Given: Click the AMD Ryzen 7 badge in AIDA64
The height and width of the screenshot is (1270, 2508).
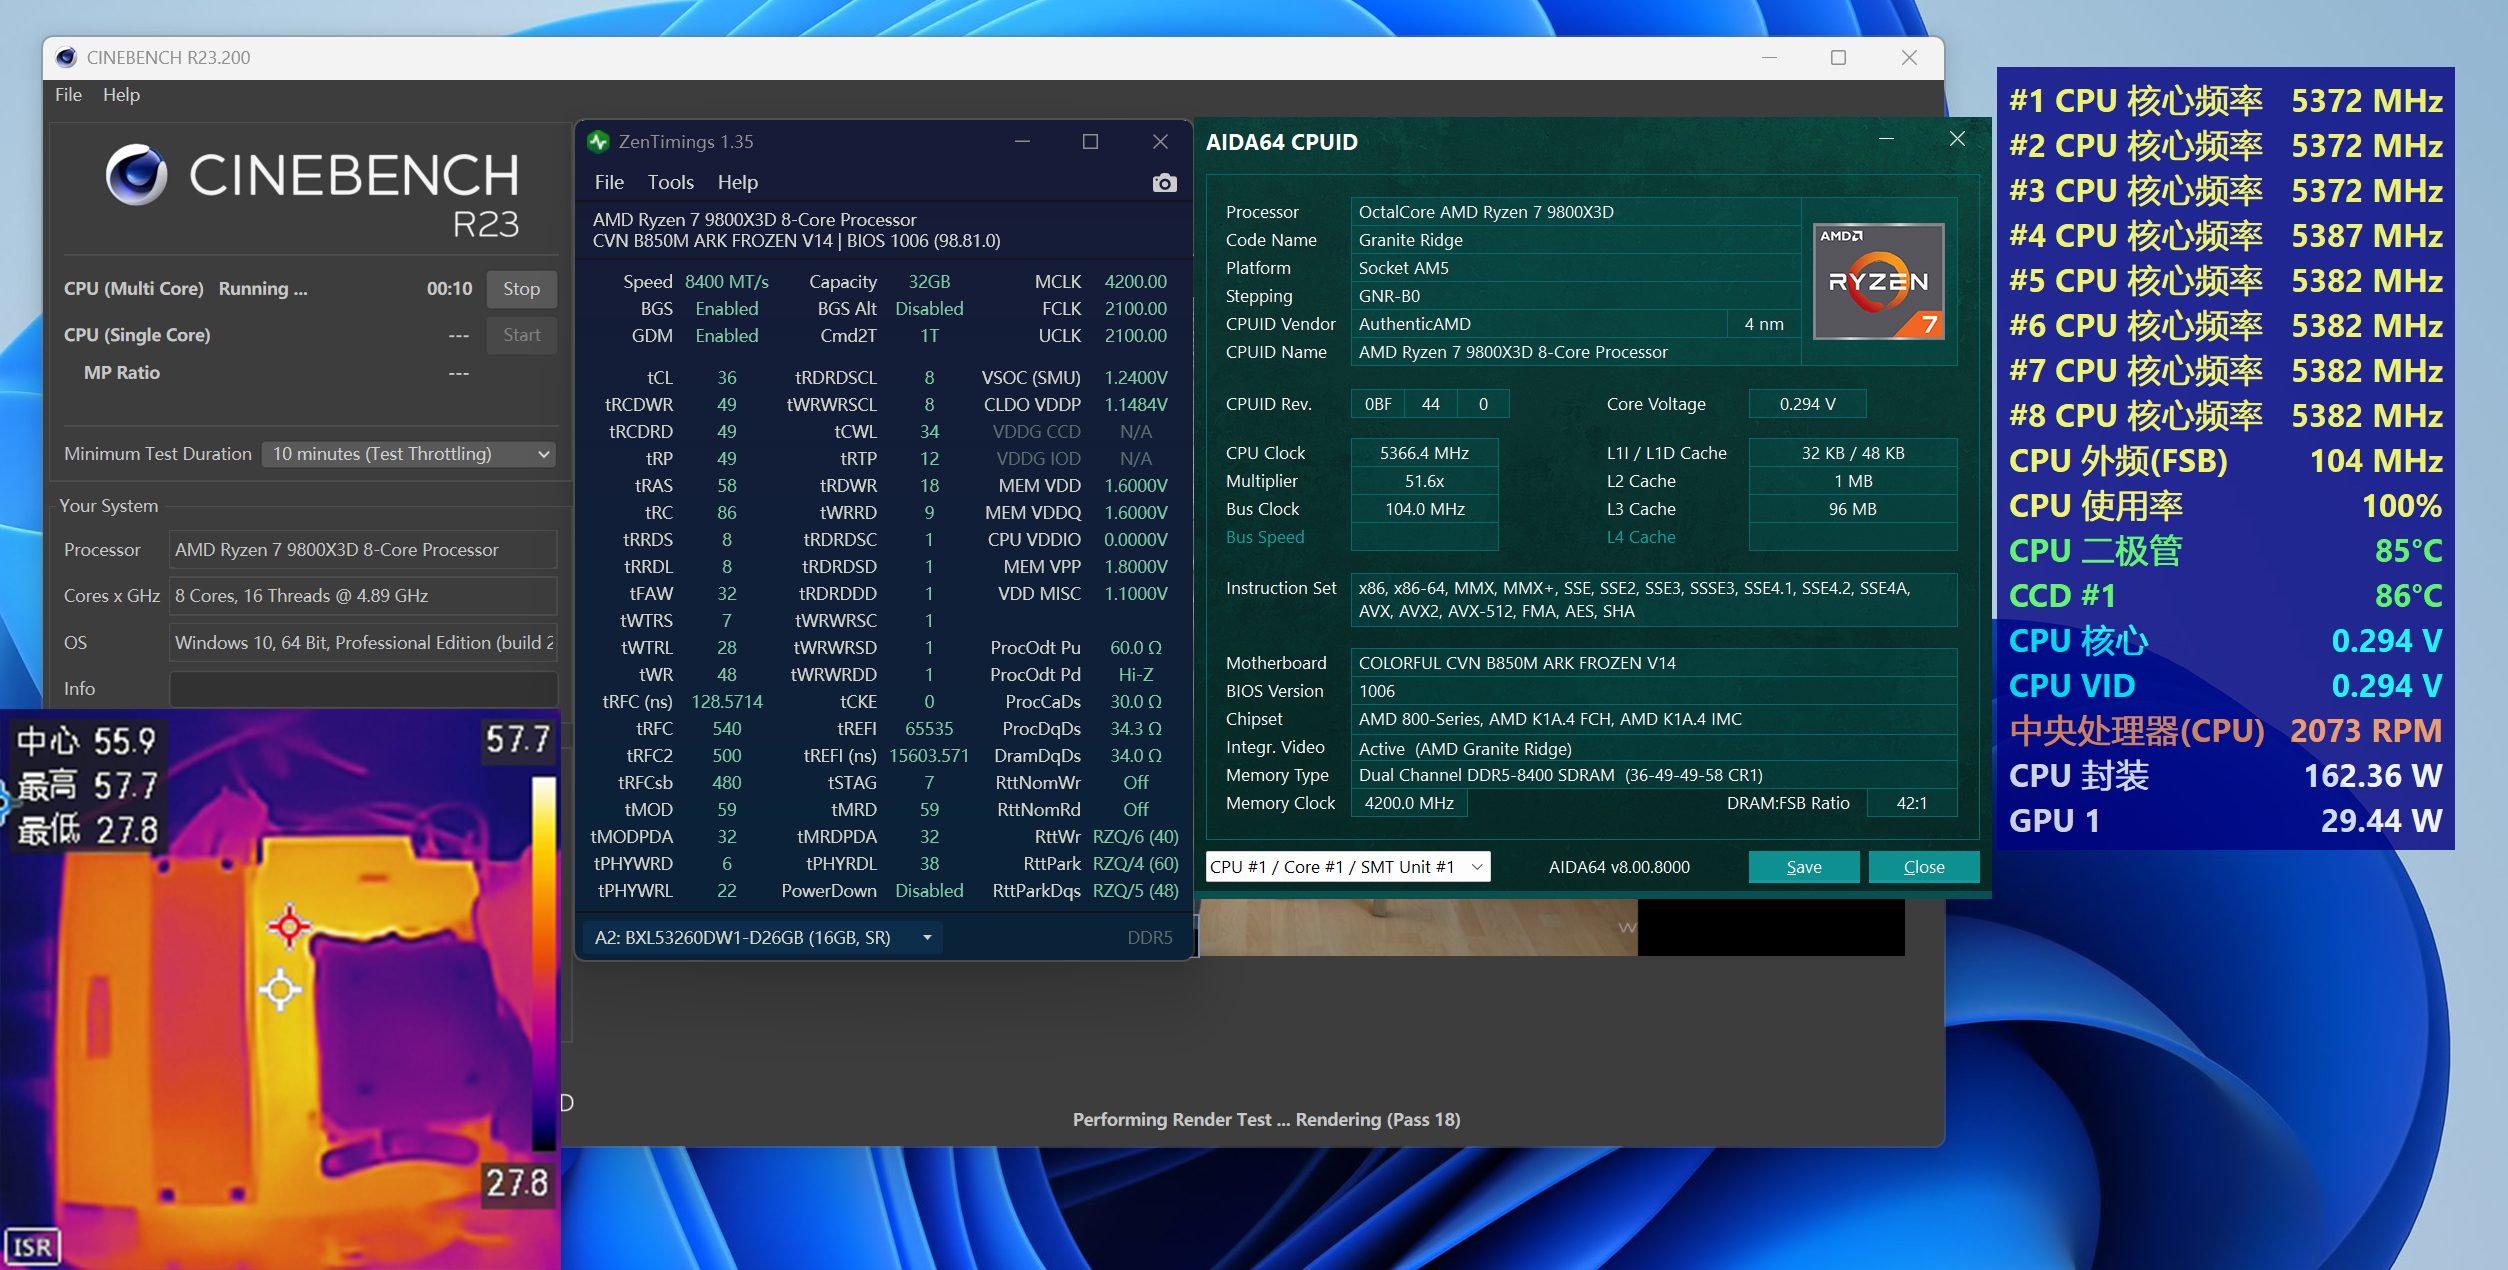Looking at the screenshot, I should pyautogui.click(x=1878, y=281).
